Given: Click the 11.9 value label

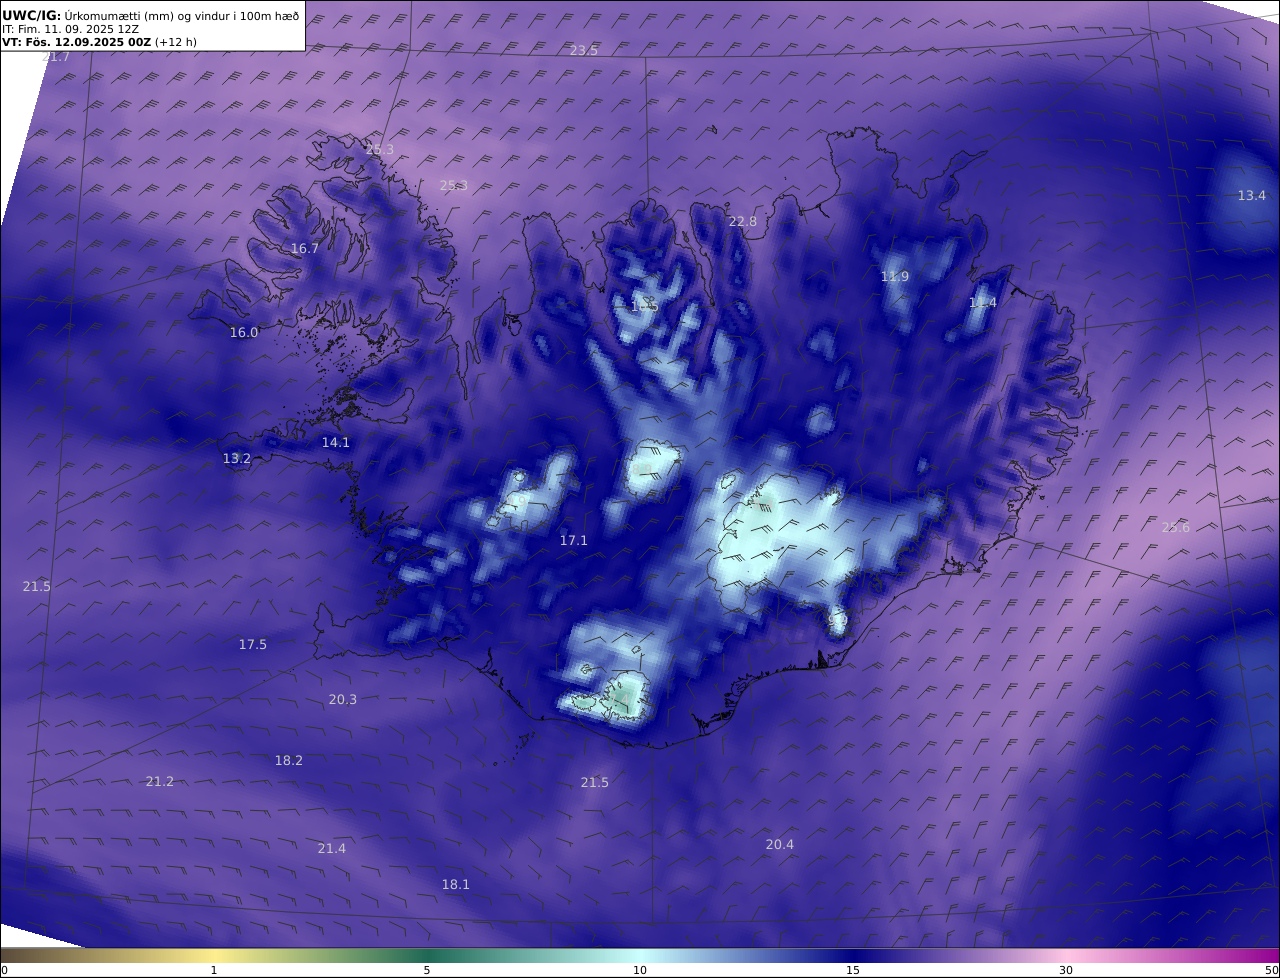Looking at the screenshot, I should (x=895, y=276).
